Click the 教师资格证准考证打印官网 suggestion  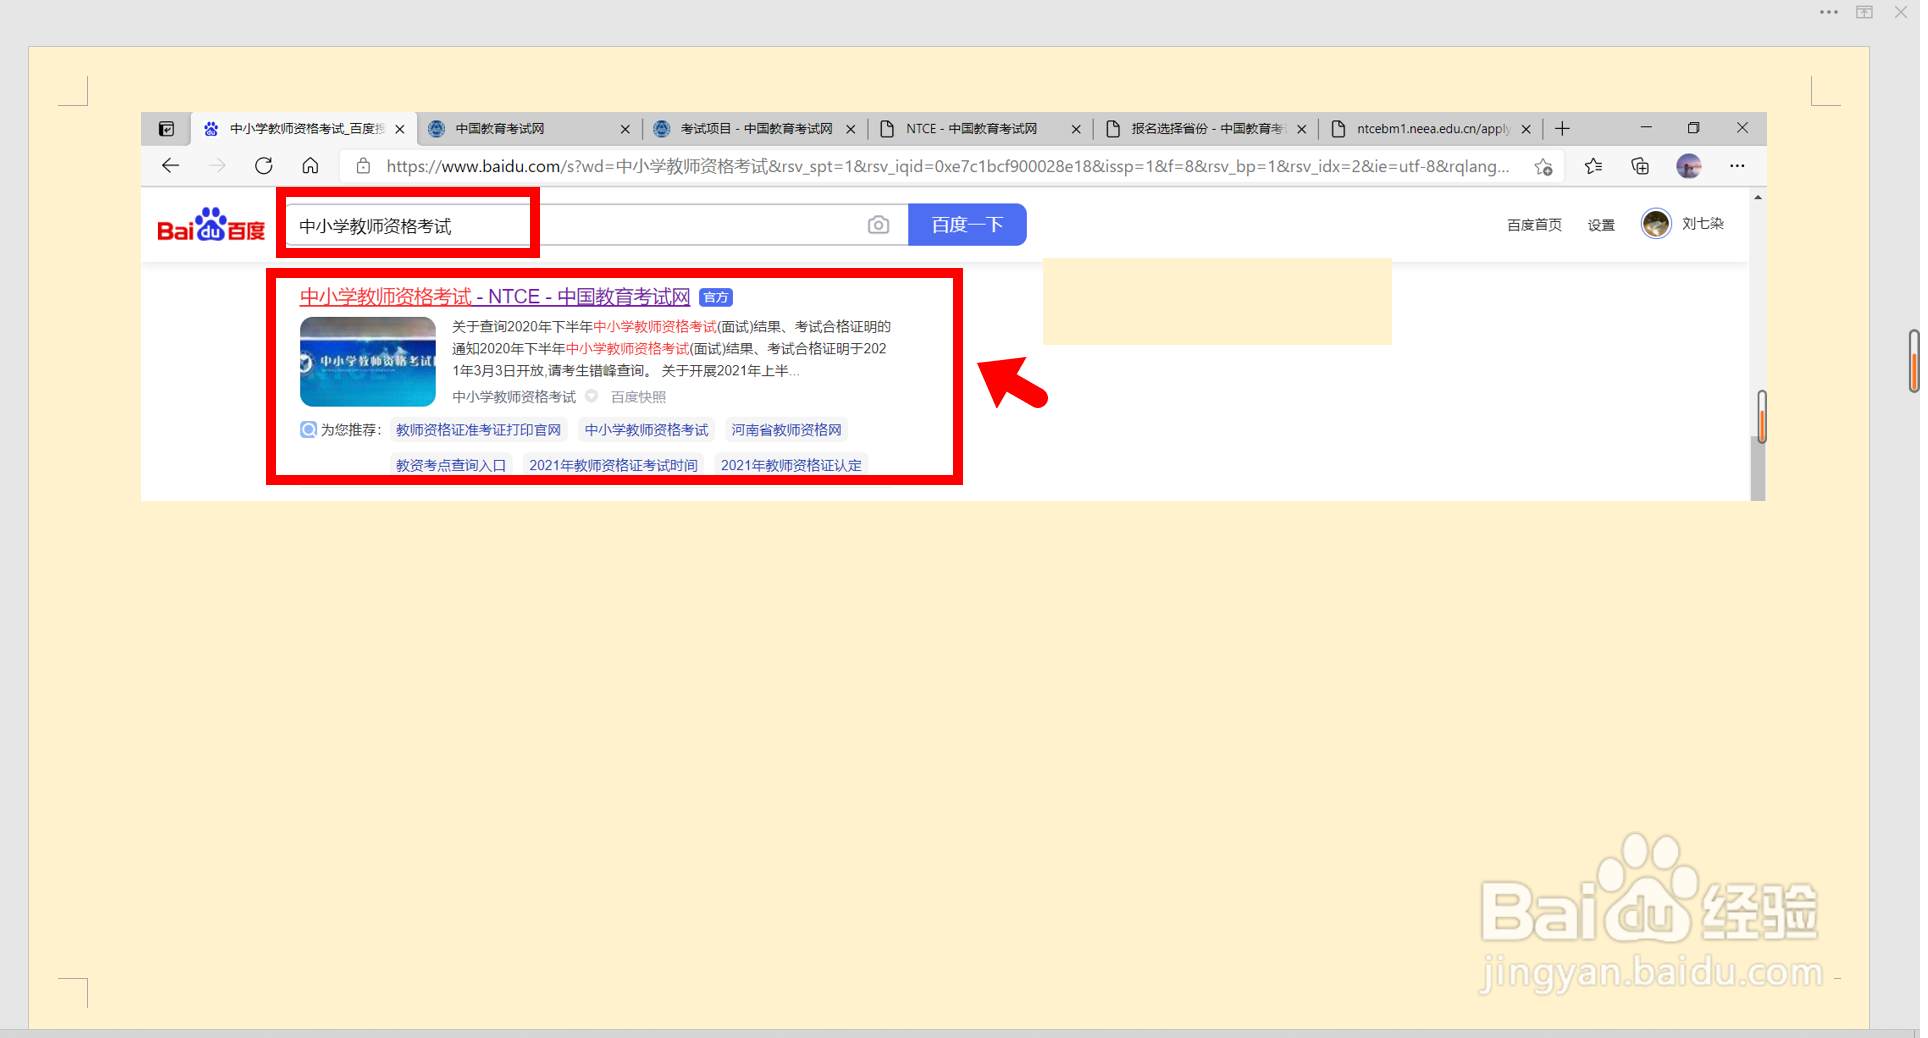[478, 430]
